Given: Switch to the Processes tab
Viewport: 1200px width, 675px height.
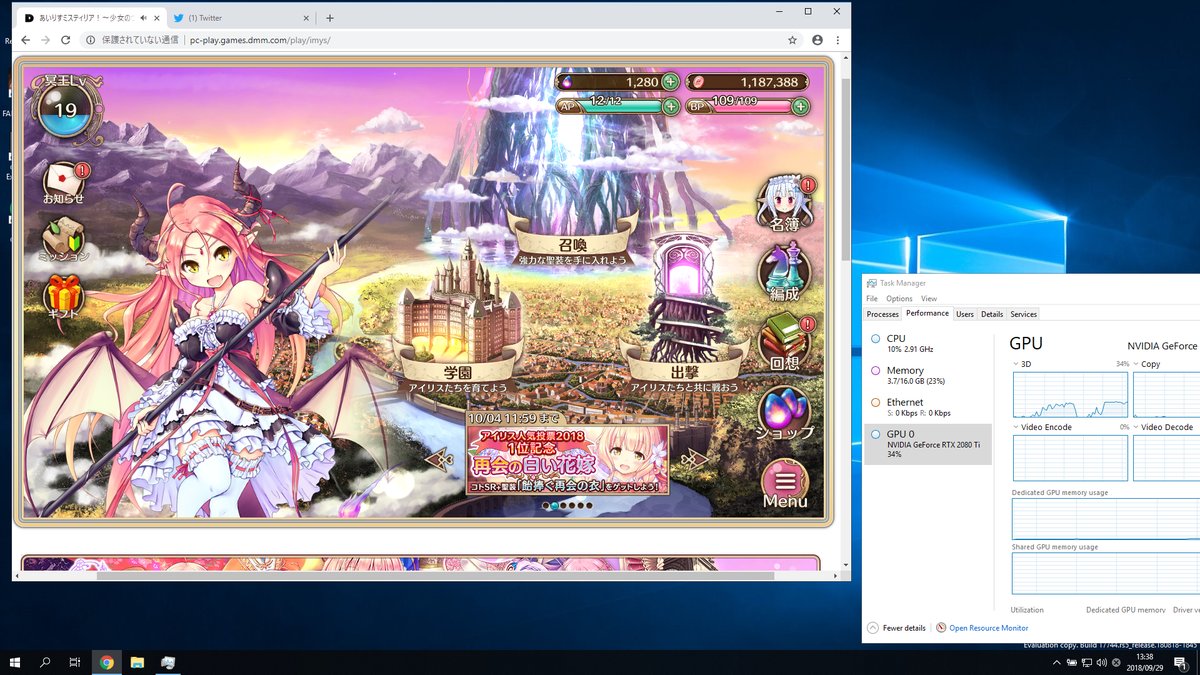Looking at the screenshot, I should coord(883,314).
